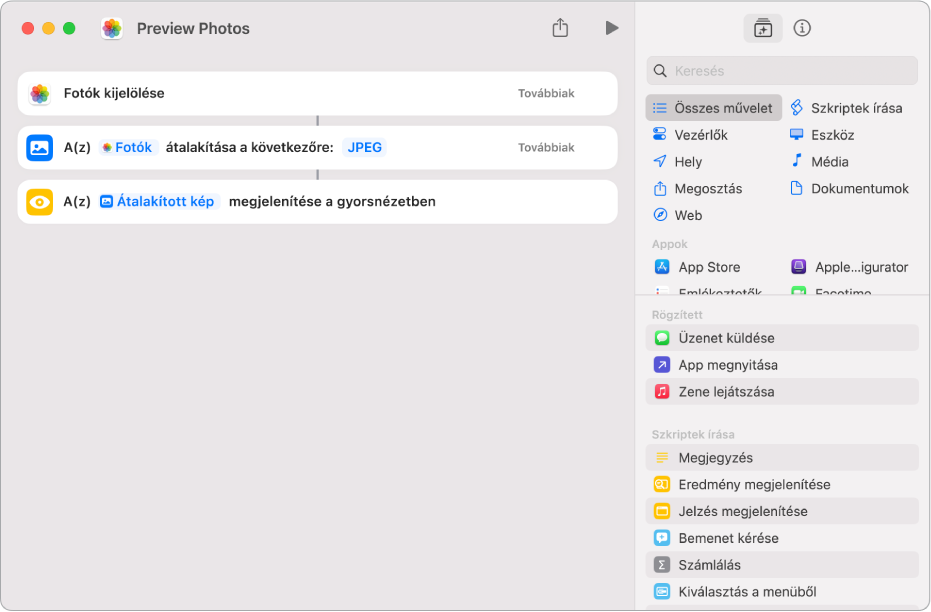This screenshot has width=931, height=612.
Task: Click the Átalakított kép variable token
Action: pos(158,201)
